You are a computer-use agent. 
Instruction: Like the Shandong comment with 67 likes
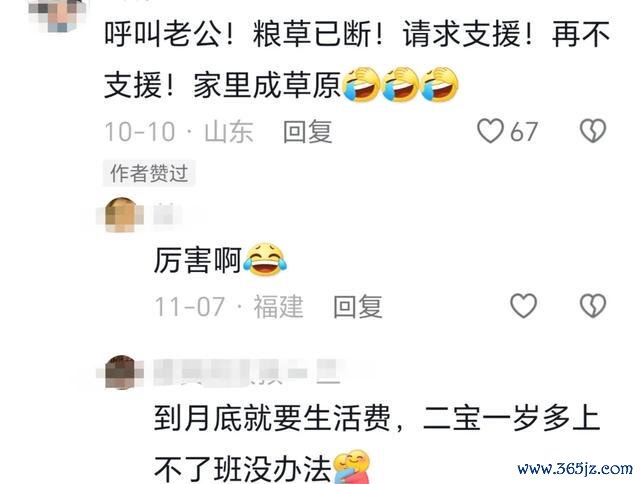pos(490,131)
